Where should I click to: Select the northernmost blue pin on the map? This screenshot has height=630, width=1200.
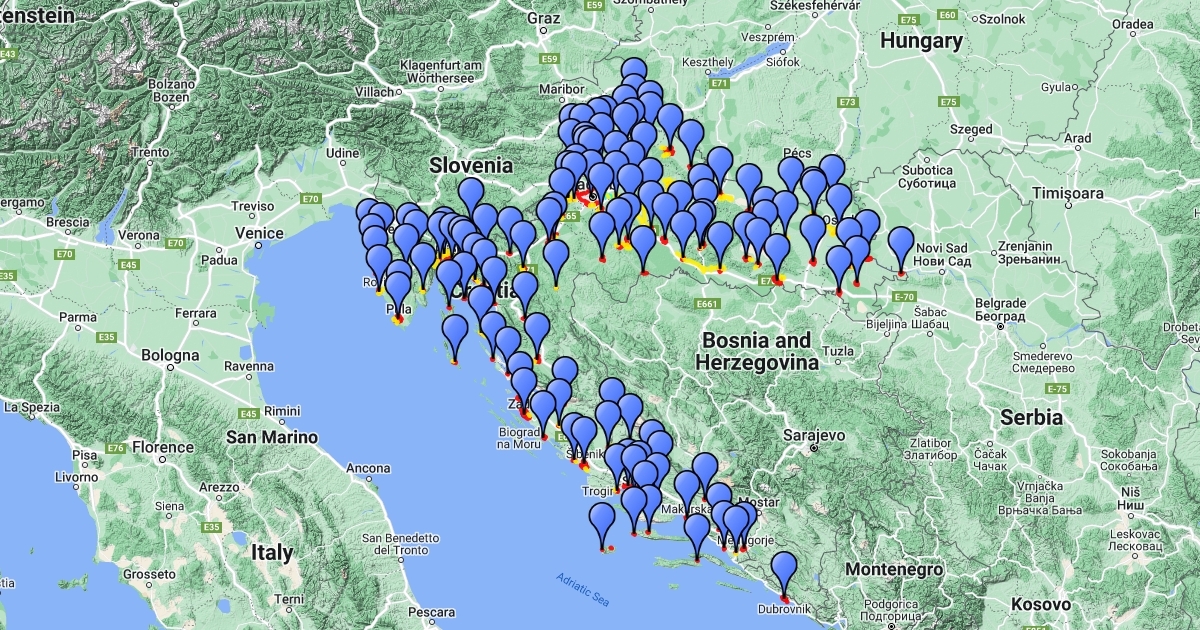point(634,76)
